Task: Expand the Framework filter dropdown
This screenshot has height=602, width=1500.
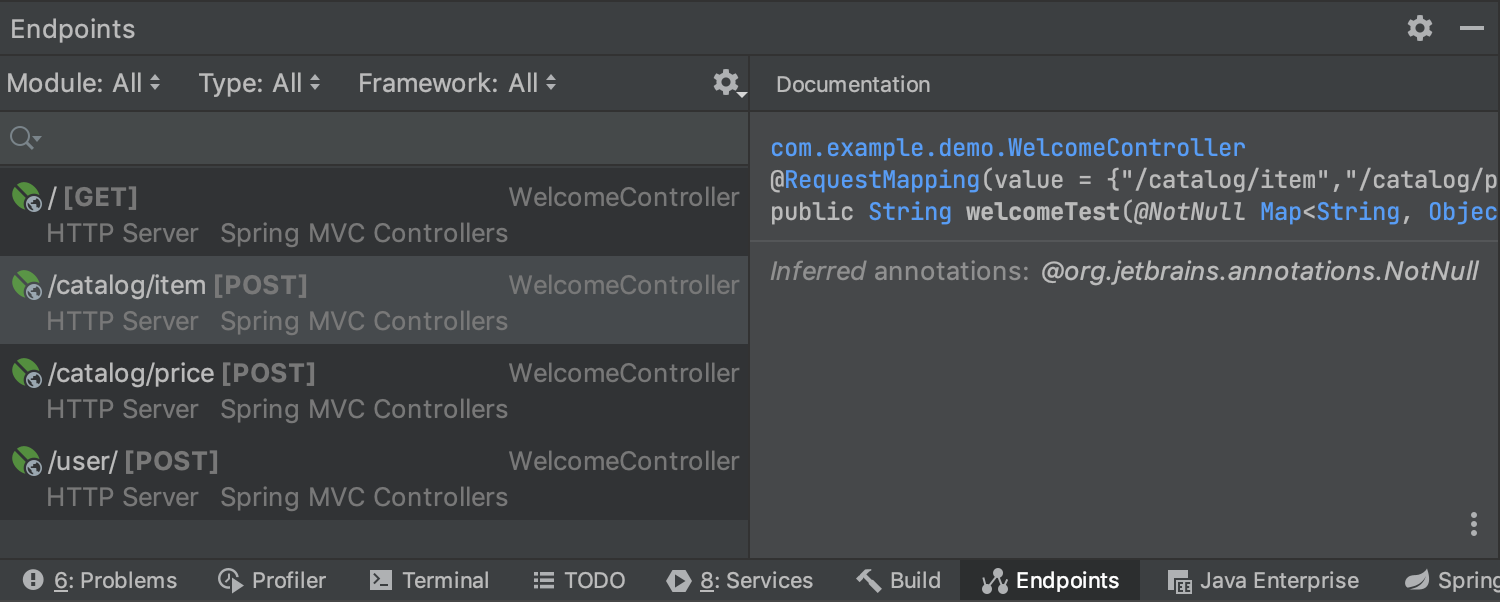Action: [458, 83]
